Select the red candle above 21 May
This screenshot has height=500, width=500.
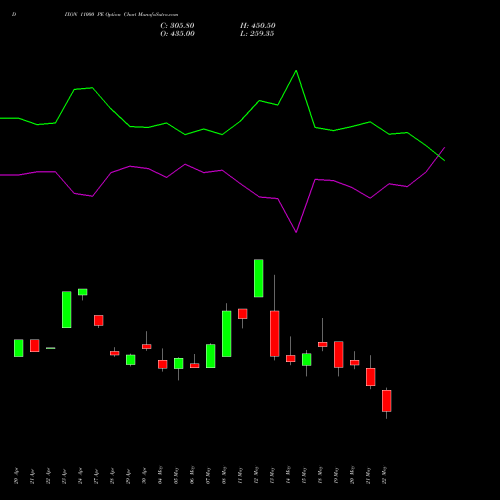coord(370,377)
